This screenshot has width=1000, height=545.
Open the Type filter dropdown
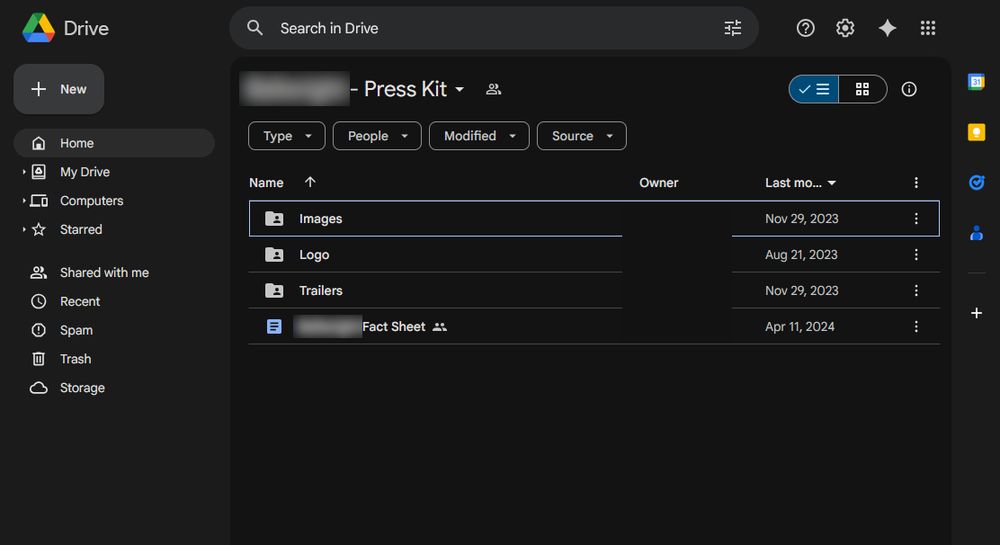pos(287,136)
